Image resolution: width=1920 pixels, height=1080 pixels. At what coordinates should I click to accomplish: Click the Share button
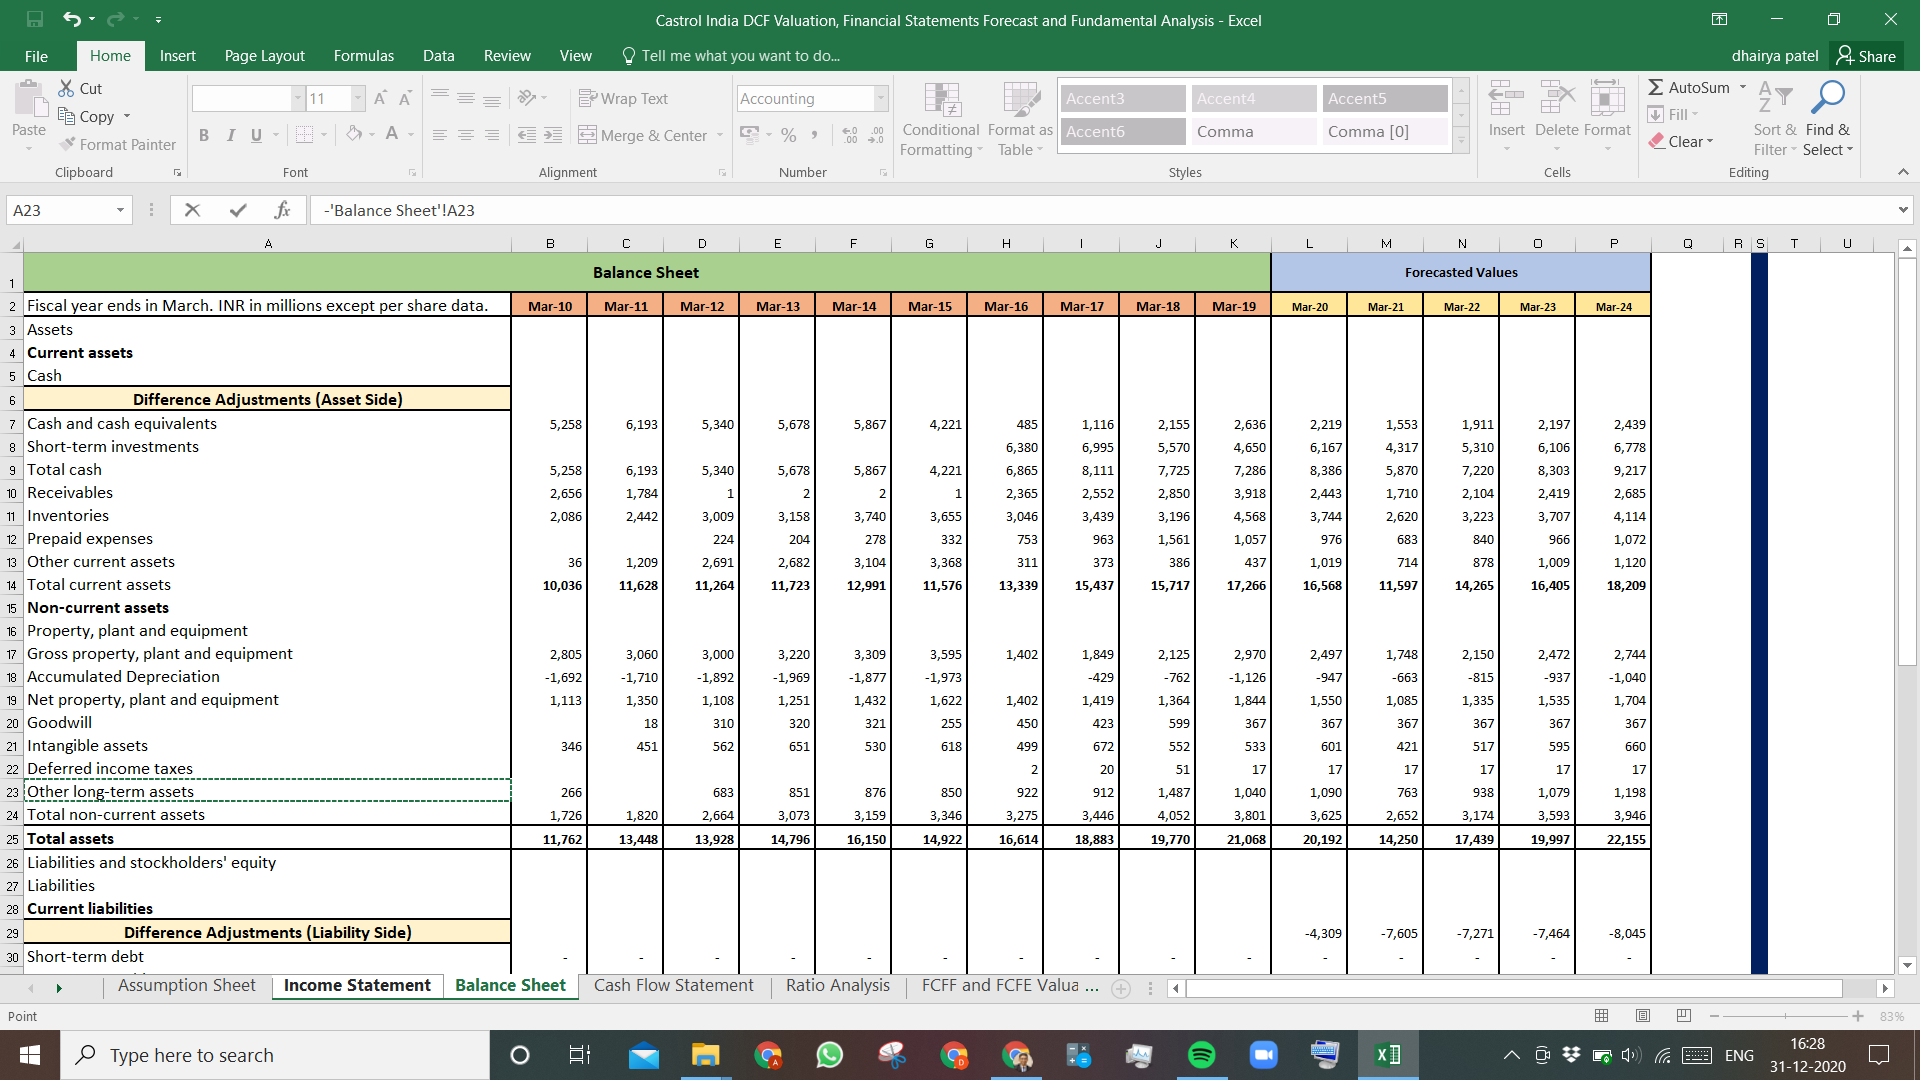(x=1866, y=56)
